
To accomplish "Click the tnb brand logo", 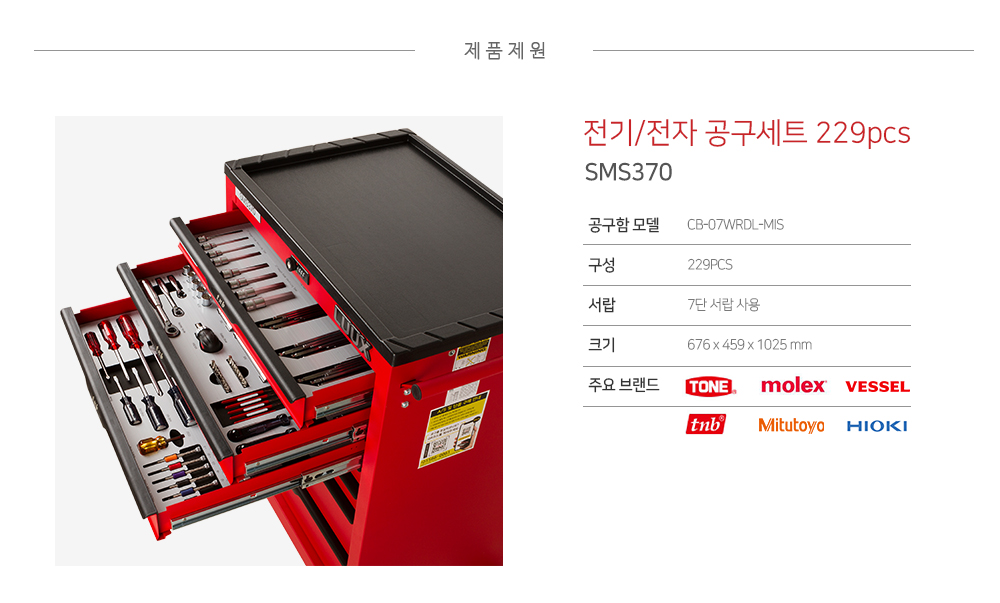I will tap(705, 424).
